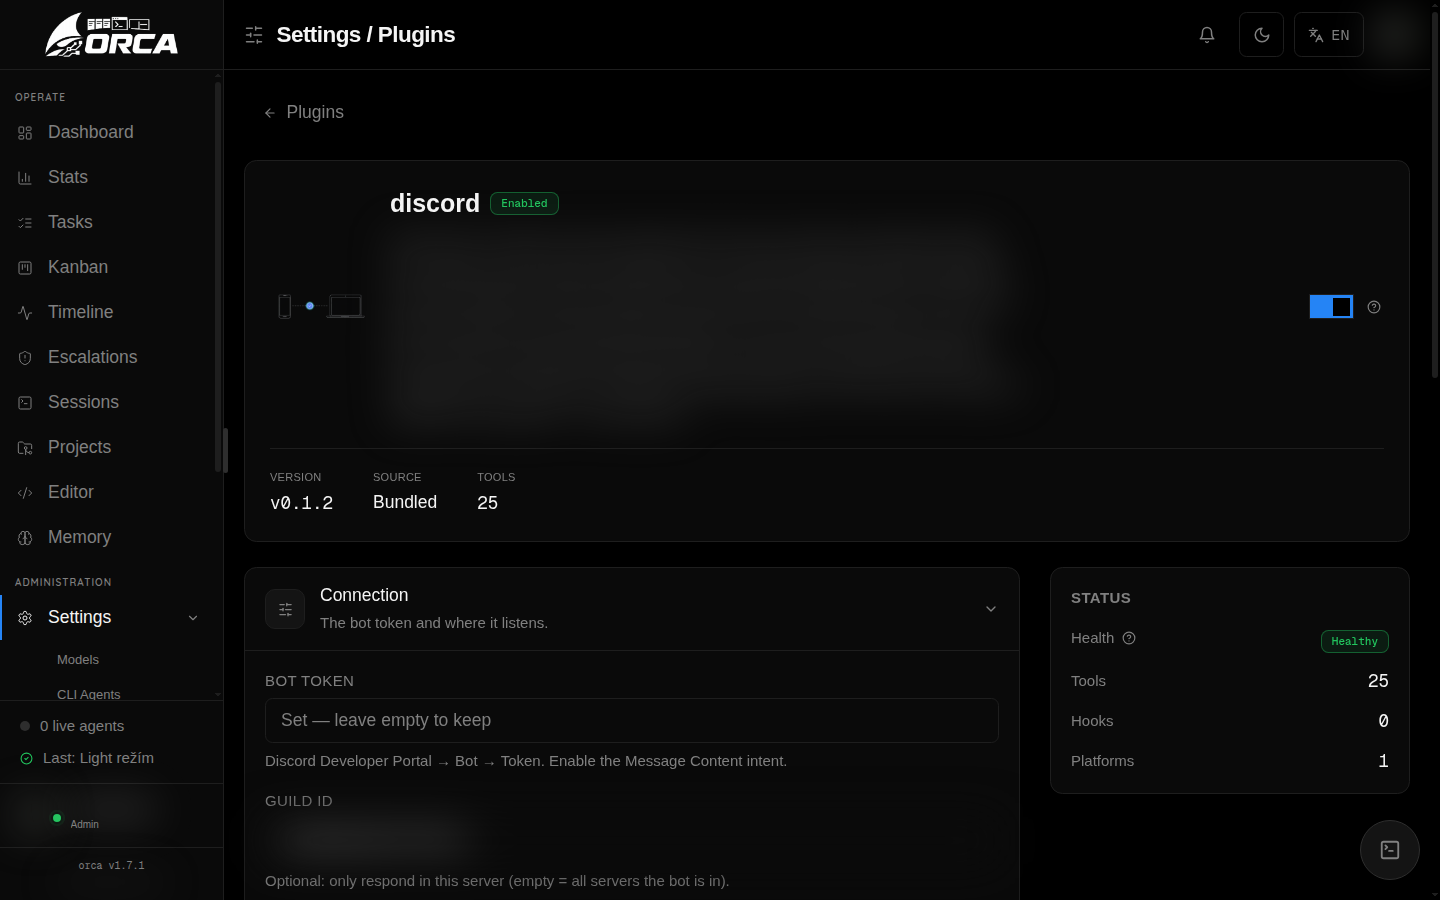
Task: Return to Plugins list link
Action: (x=303, y=112)
